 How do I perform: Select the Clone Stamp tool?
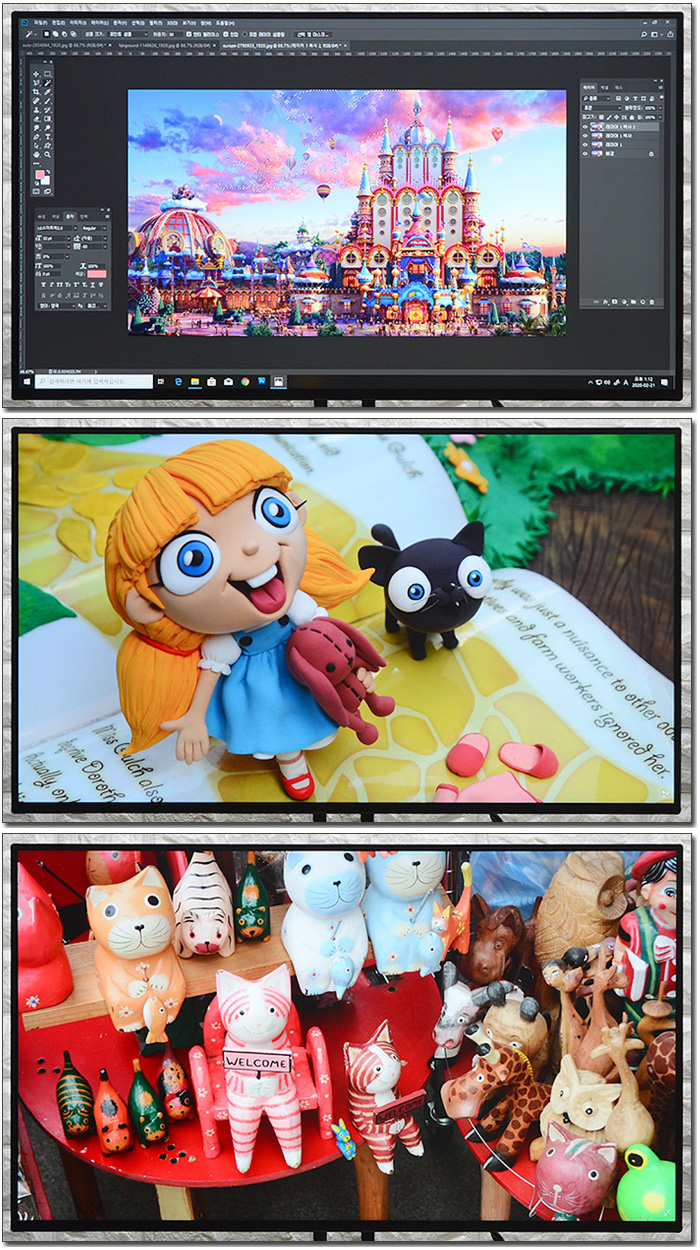pos(36,109)
